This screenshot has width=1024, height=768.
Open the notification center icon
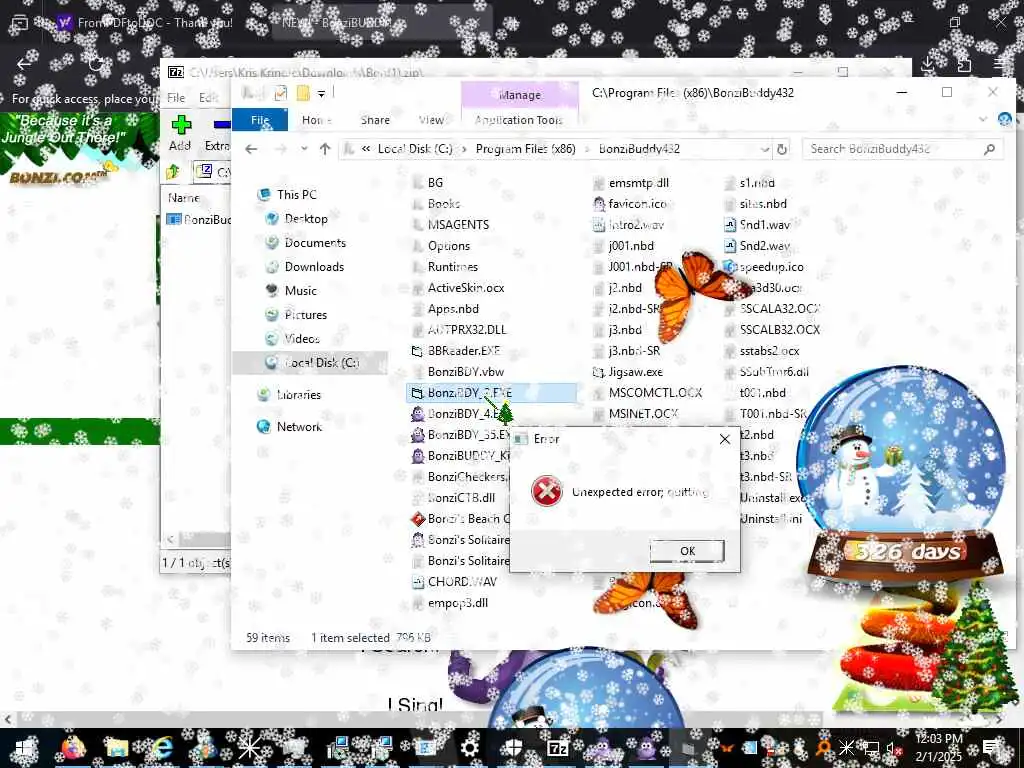pos(991,748)
